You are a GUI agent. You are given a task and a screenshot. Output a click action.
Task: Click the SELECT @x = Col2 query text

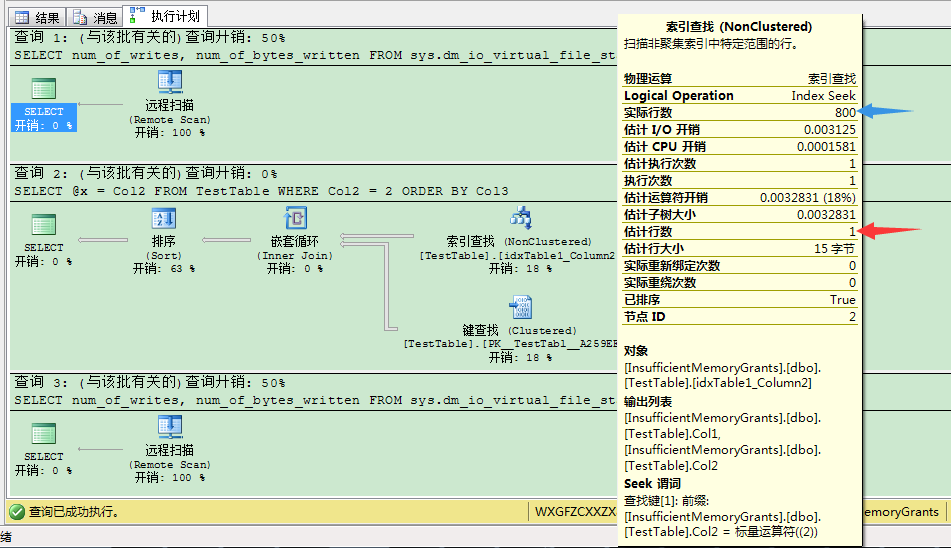click(261, 191)
